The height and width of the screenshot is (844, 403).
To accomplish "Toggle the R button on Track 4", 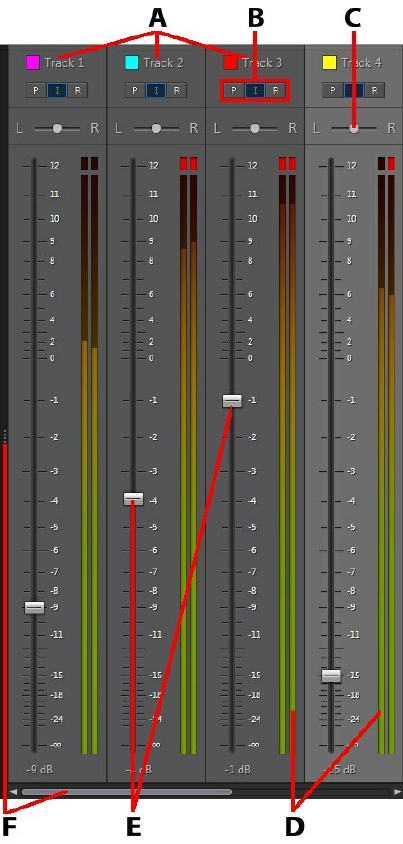I will click(374, 90).
